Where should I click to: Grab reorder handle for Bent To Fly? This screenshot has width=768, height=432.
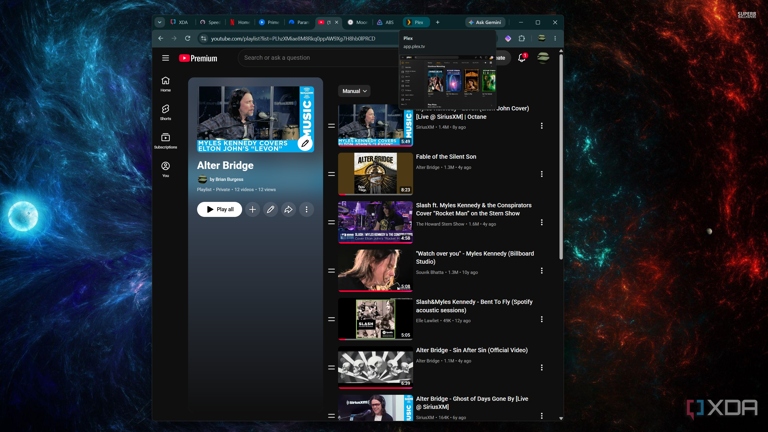(x=332, y=319)
